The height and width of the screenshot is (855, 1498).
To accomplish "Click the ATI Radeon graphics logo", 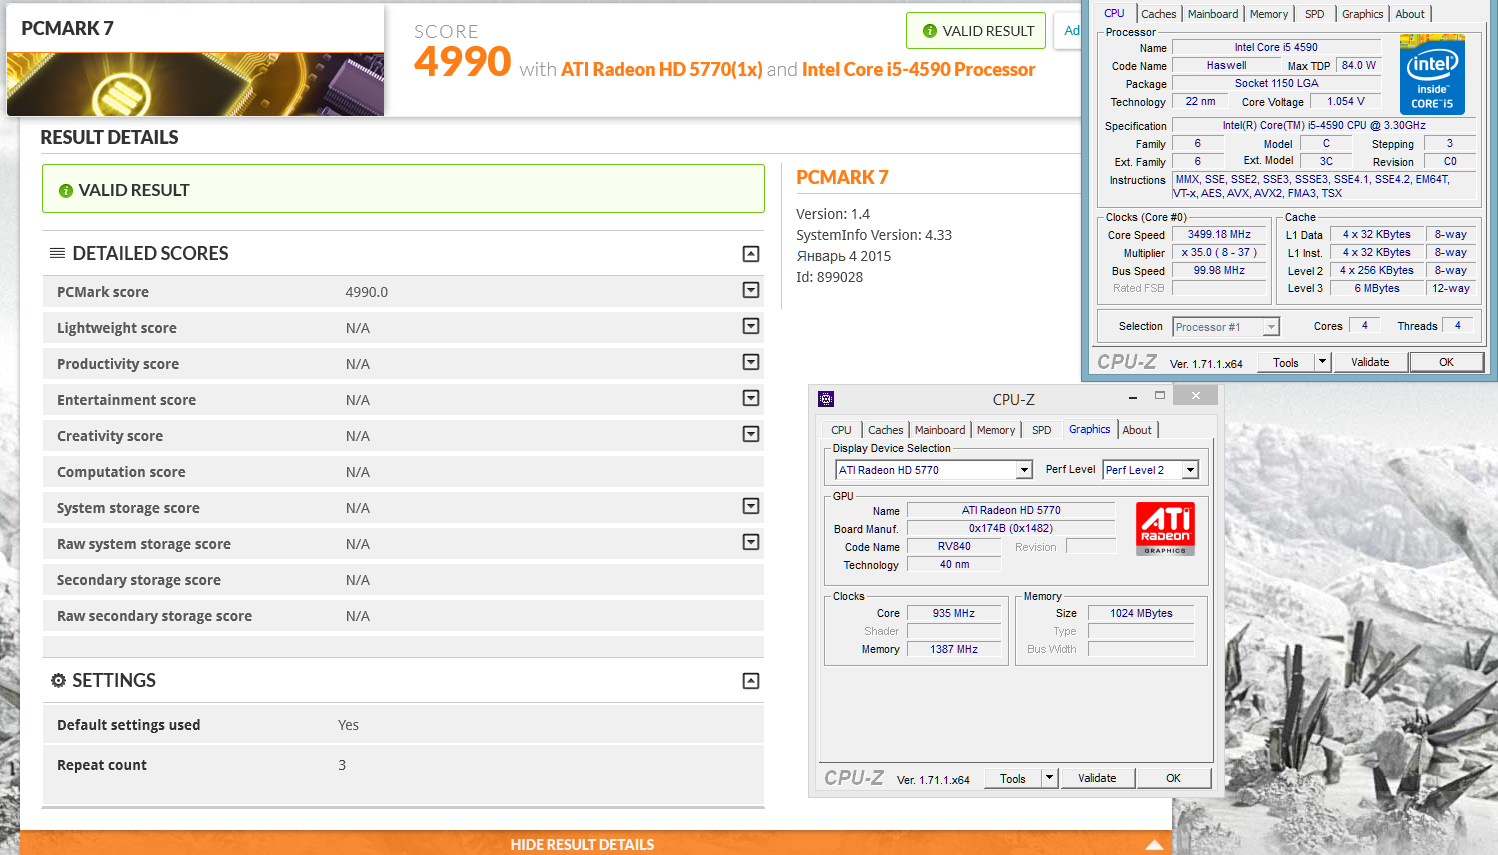I will coord(1166,529).
